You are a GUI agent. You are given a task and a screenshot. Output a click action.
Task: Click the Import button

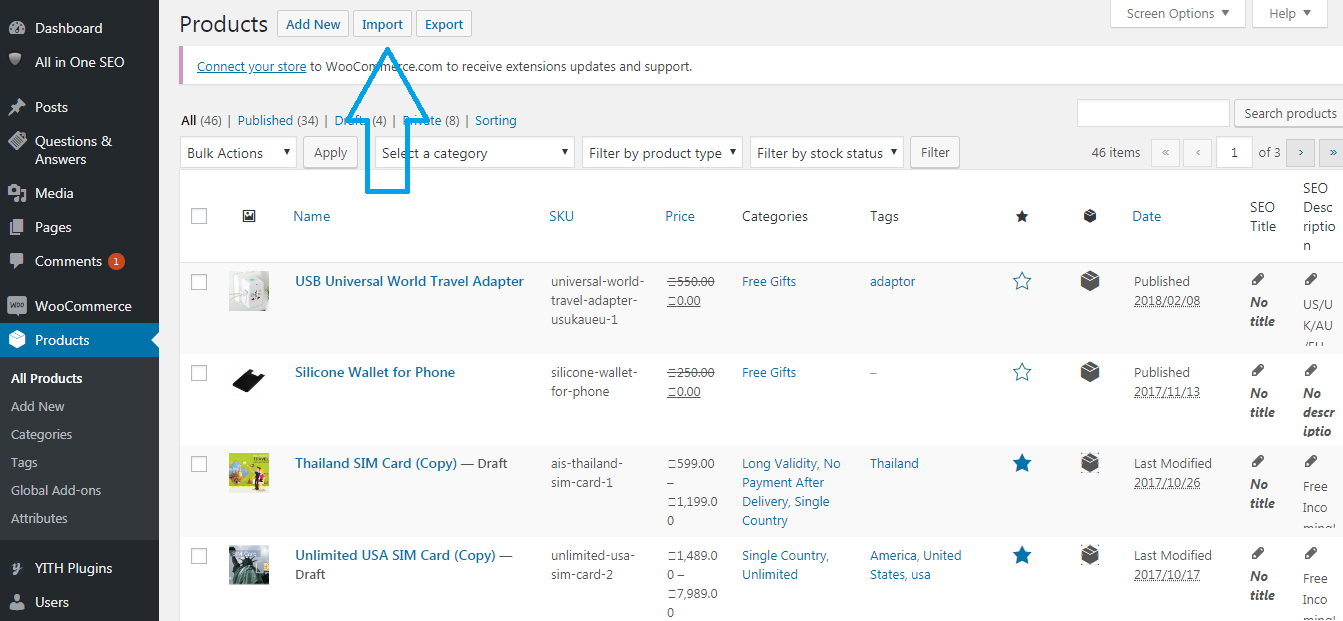(x=382, y=25)
